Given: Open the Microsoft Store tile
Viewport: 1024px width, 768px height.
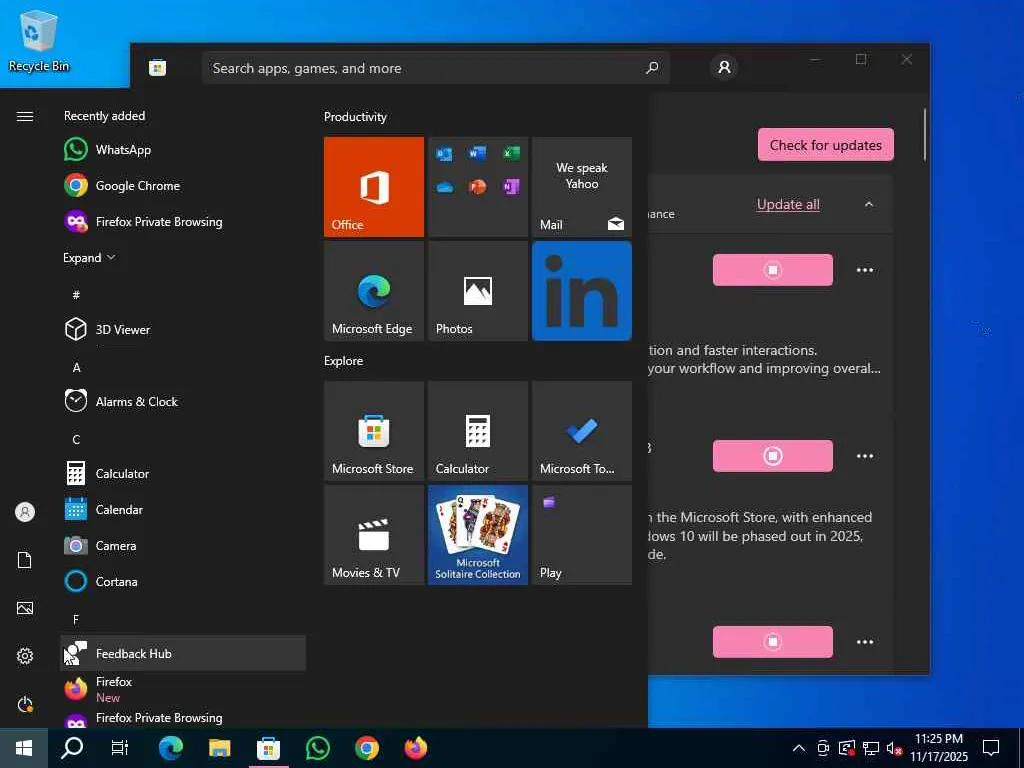Looking at the screenshot, I should (x=374, y=431).
